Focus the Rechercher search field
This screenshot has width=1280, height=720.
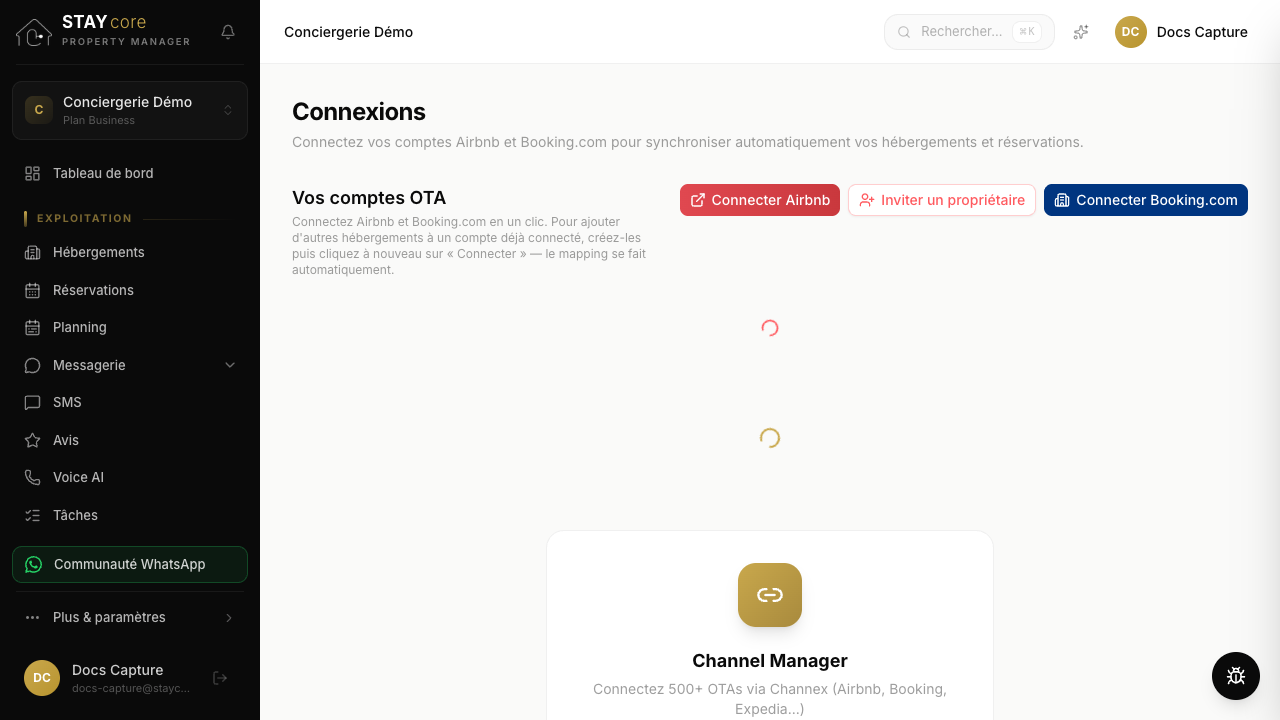(969, 32)
